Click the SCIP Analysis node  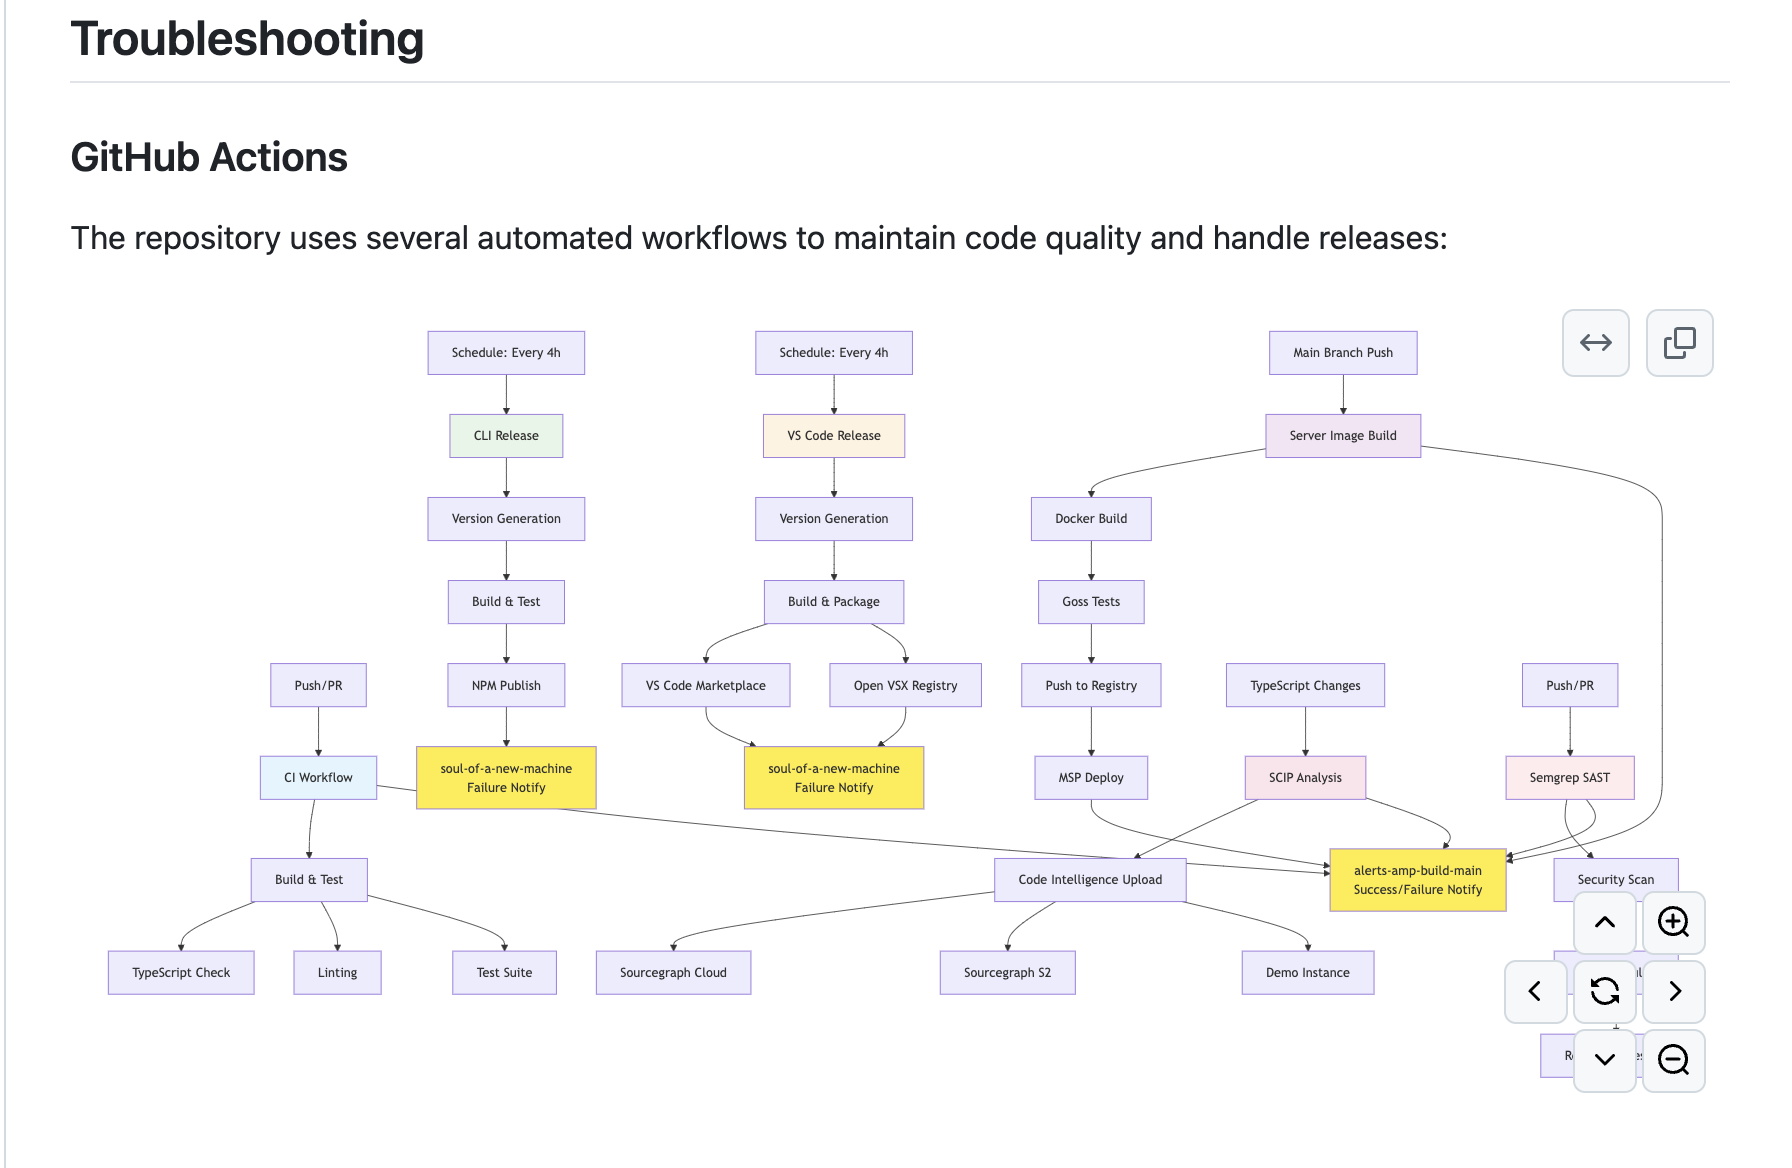1305,778
